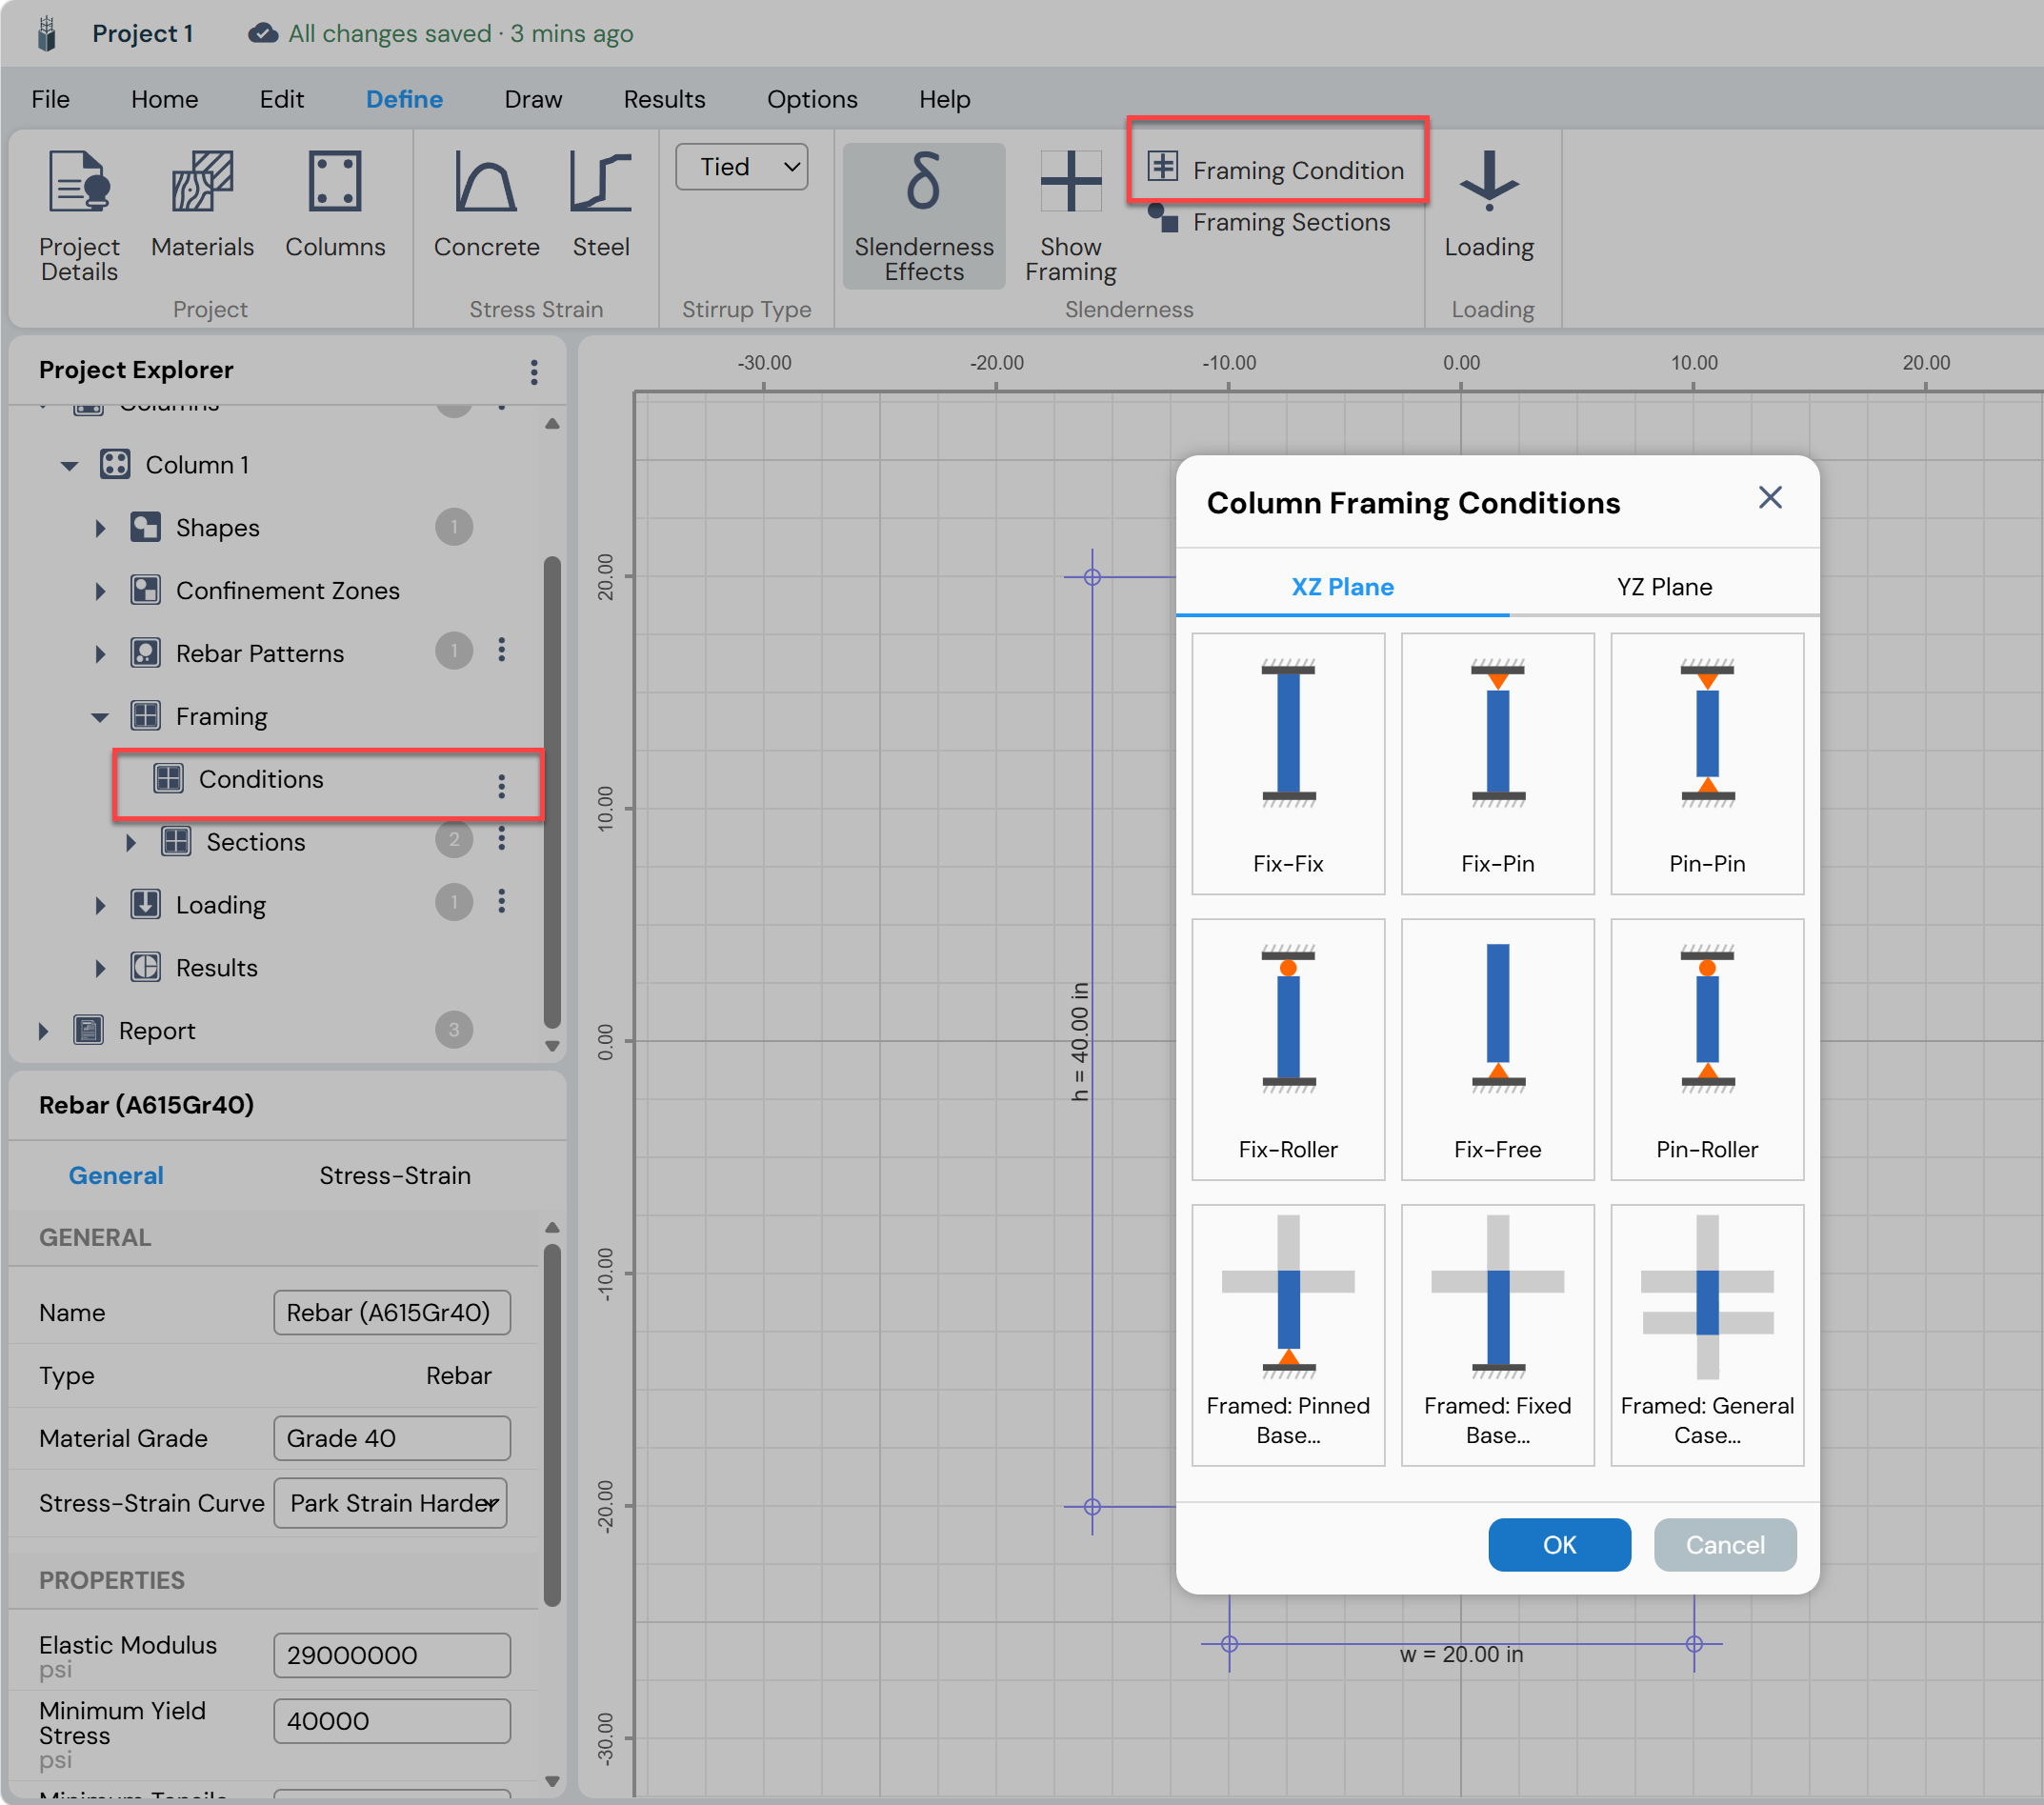Image resolution: width=2044 pixels, height=1805 pixels.
Task: Open the Tied stirrup type dropdown
Action: 742,166
